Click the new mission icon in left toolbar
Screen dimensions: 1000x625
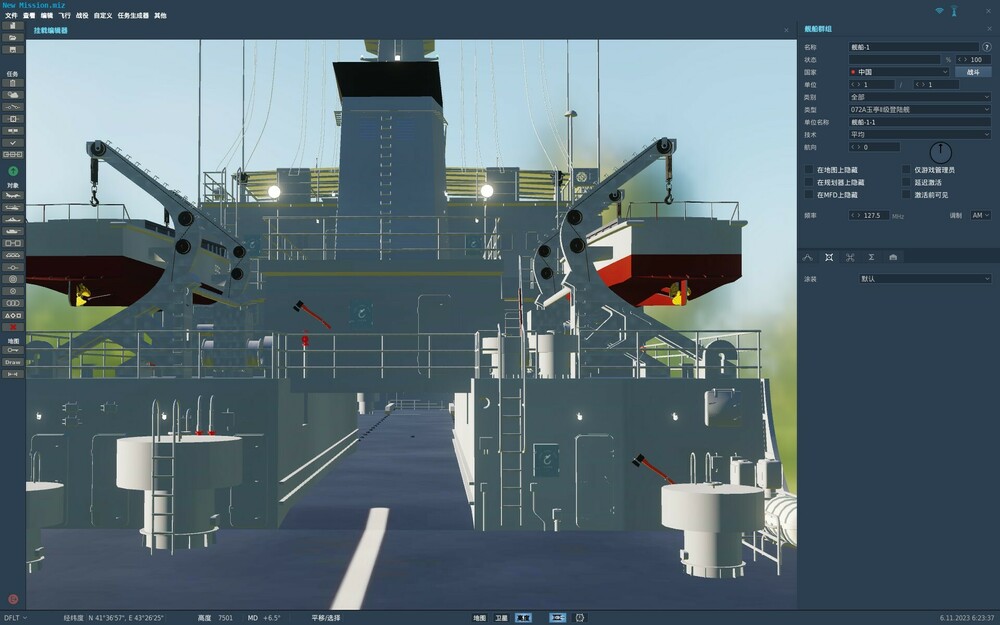12,26
